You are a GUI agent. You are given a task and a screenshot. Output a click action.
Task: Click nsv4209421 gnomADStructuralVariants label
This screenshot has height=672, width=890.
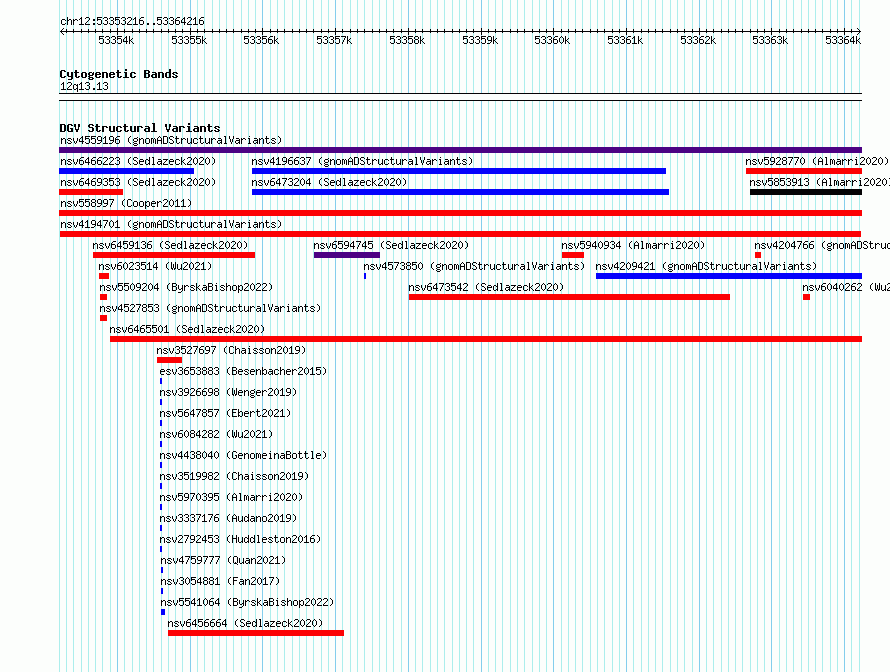pyautogui.click(x=706, y=266)
